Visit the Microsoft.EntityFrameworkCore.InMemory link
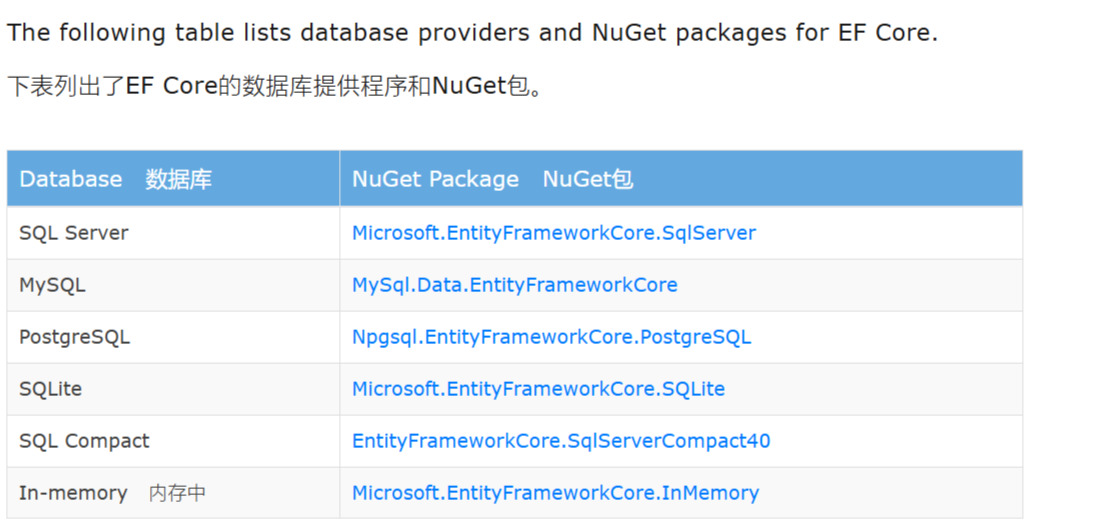Image resolution: width=1104 pixels, height=529 pixels. 556,493
